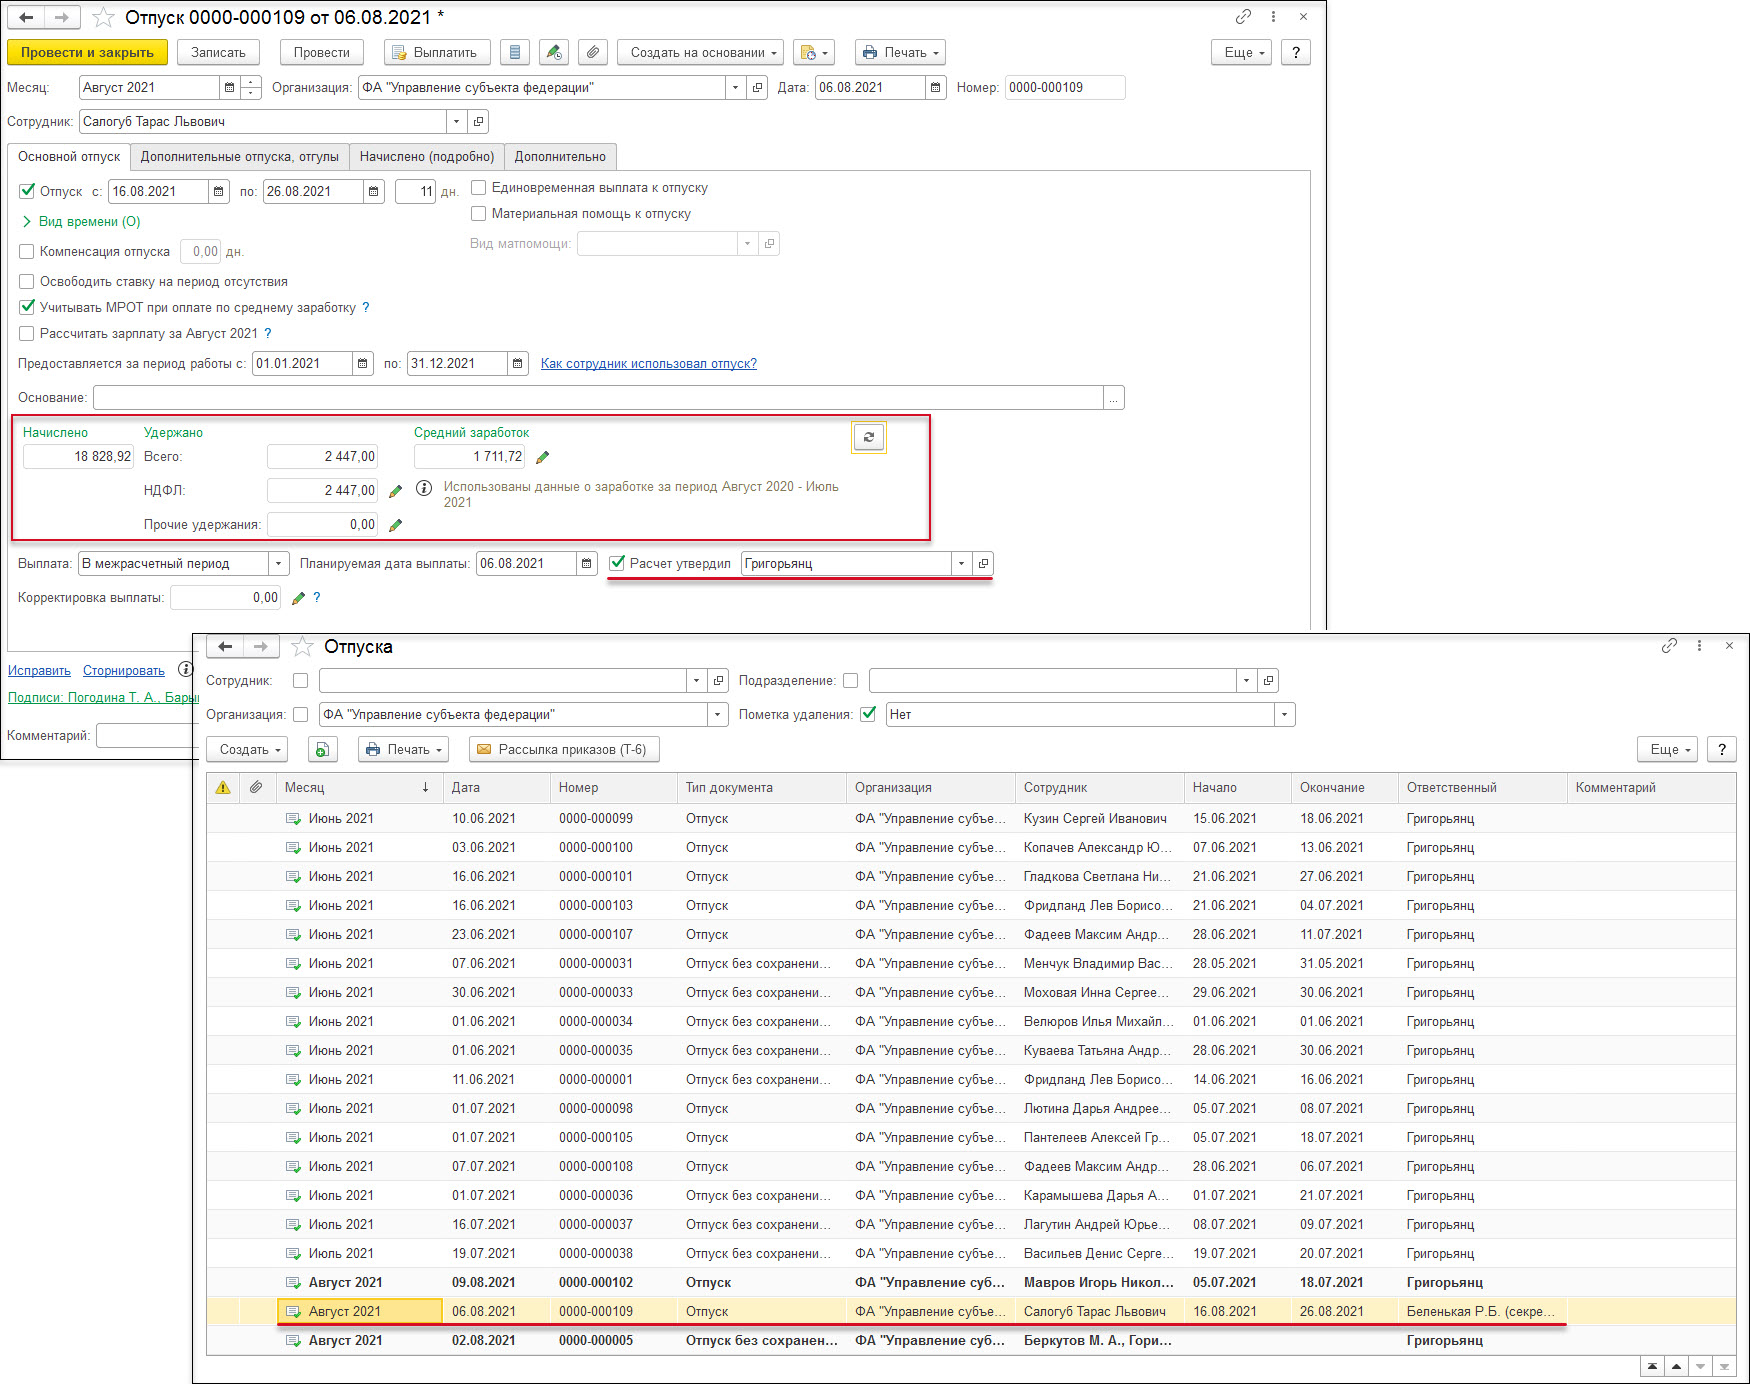Open kebab menu in Отпуск document window
1750x1384 pixels.
tap(1273, 16)
